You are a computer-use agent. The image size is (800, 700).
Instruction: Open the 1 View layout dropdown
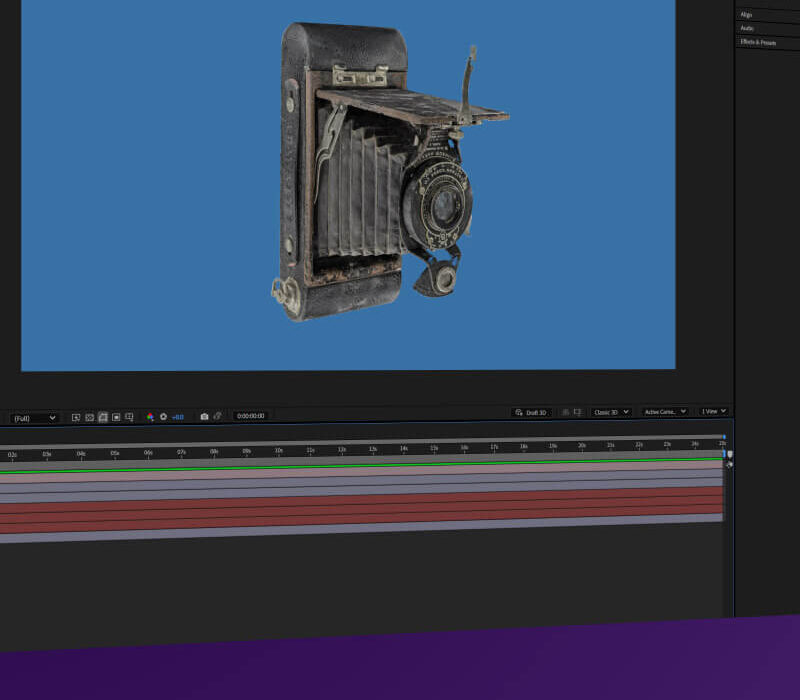(713, 411)
